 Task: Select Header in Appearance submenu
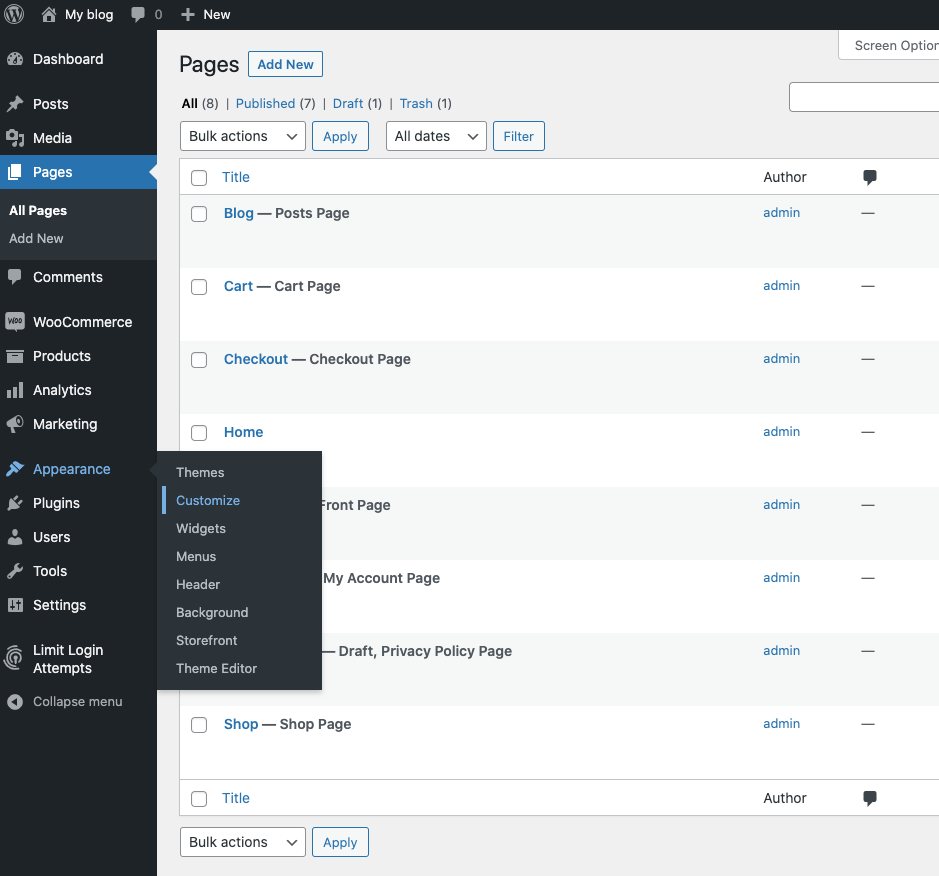pos(198,584)
